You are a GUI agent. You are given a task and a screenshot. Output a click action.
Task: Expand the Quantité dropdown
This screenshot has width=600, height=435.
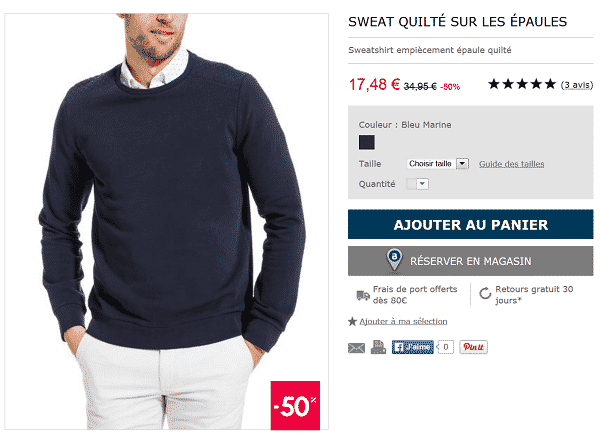pos(417,184)
